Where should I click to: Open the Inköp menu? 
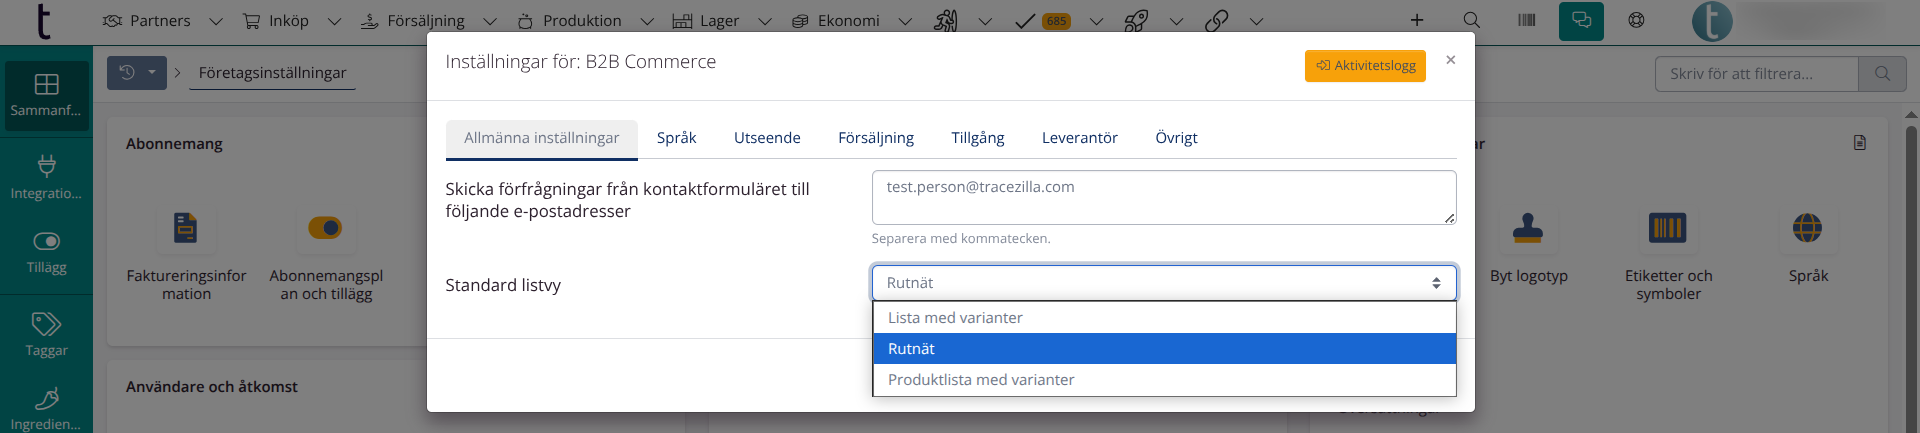coord(276,21)
